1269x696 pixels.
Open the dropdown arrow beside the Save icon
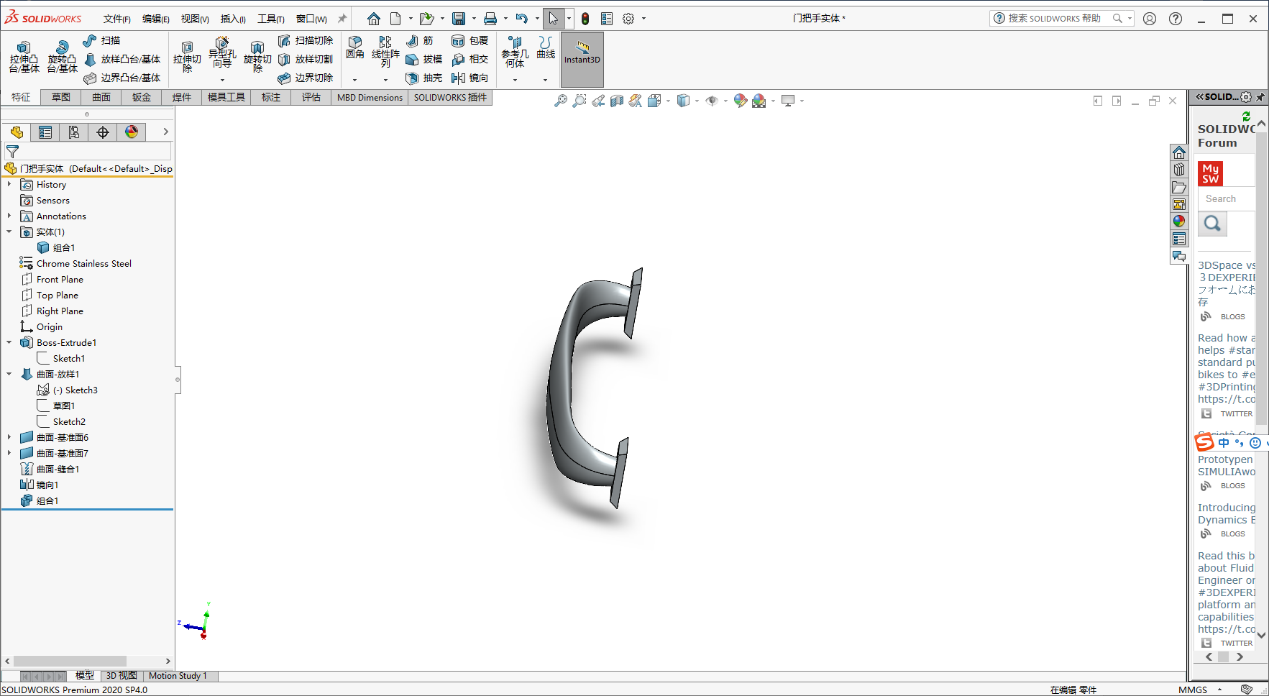coord(473,18)
